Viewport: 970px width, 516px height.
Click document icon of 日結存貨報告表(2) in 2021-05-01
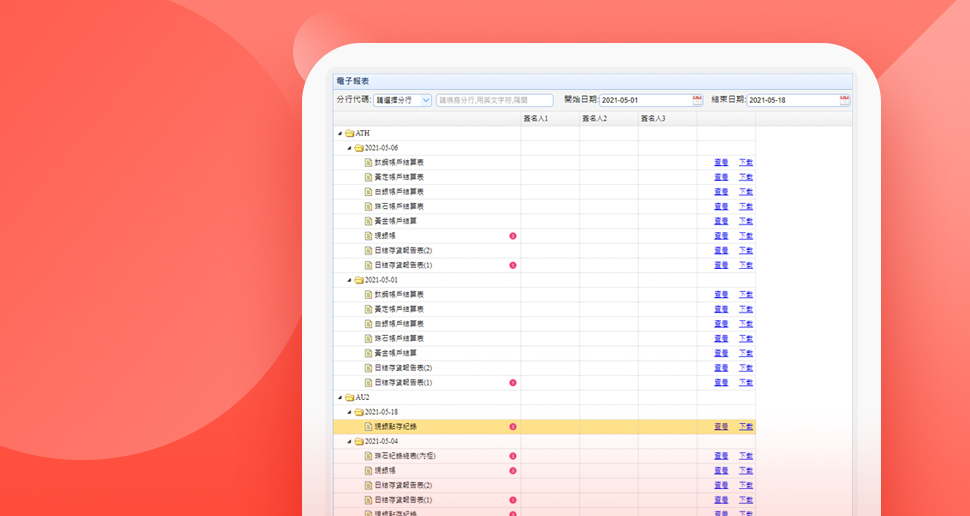coord(369,368)
